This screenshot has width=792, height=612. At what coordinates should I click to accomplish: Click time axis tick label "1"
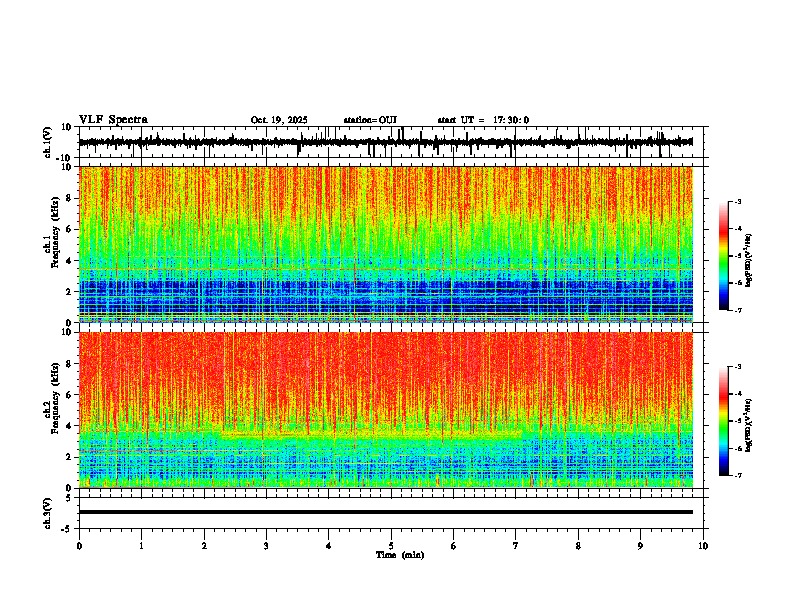point(141,546)
